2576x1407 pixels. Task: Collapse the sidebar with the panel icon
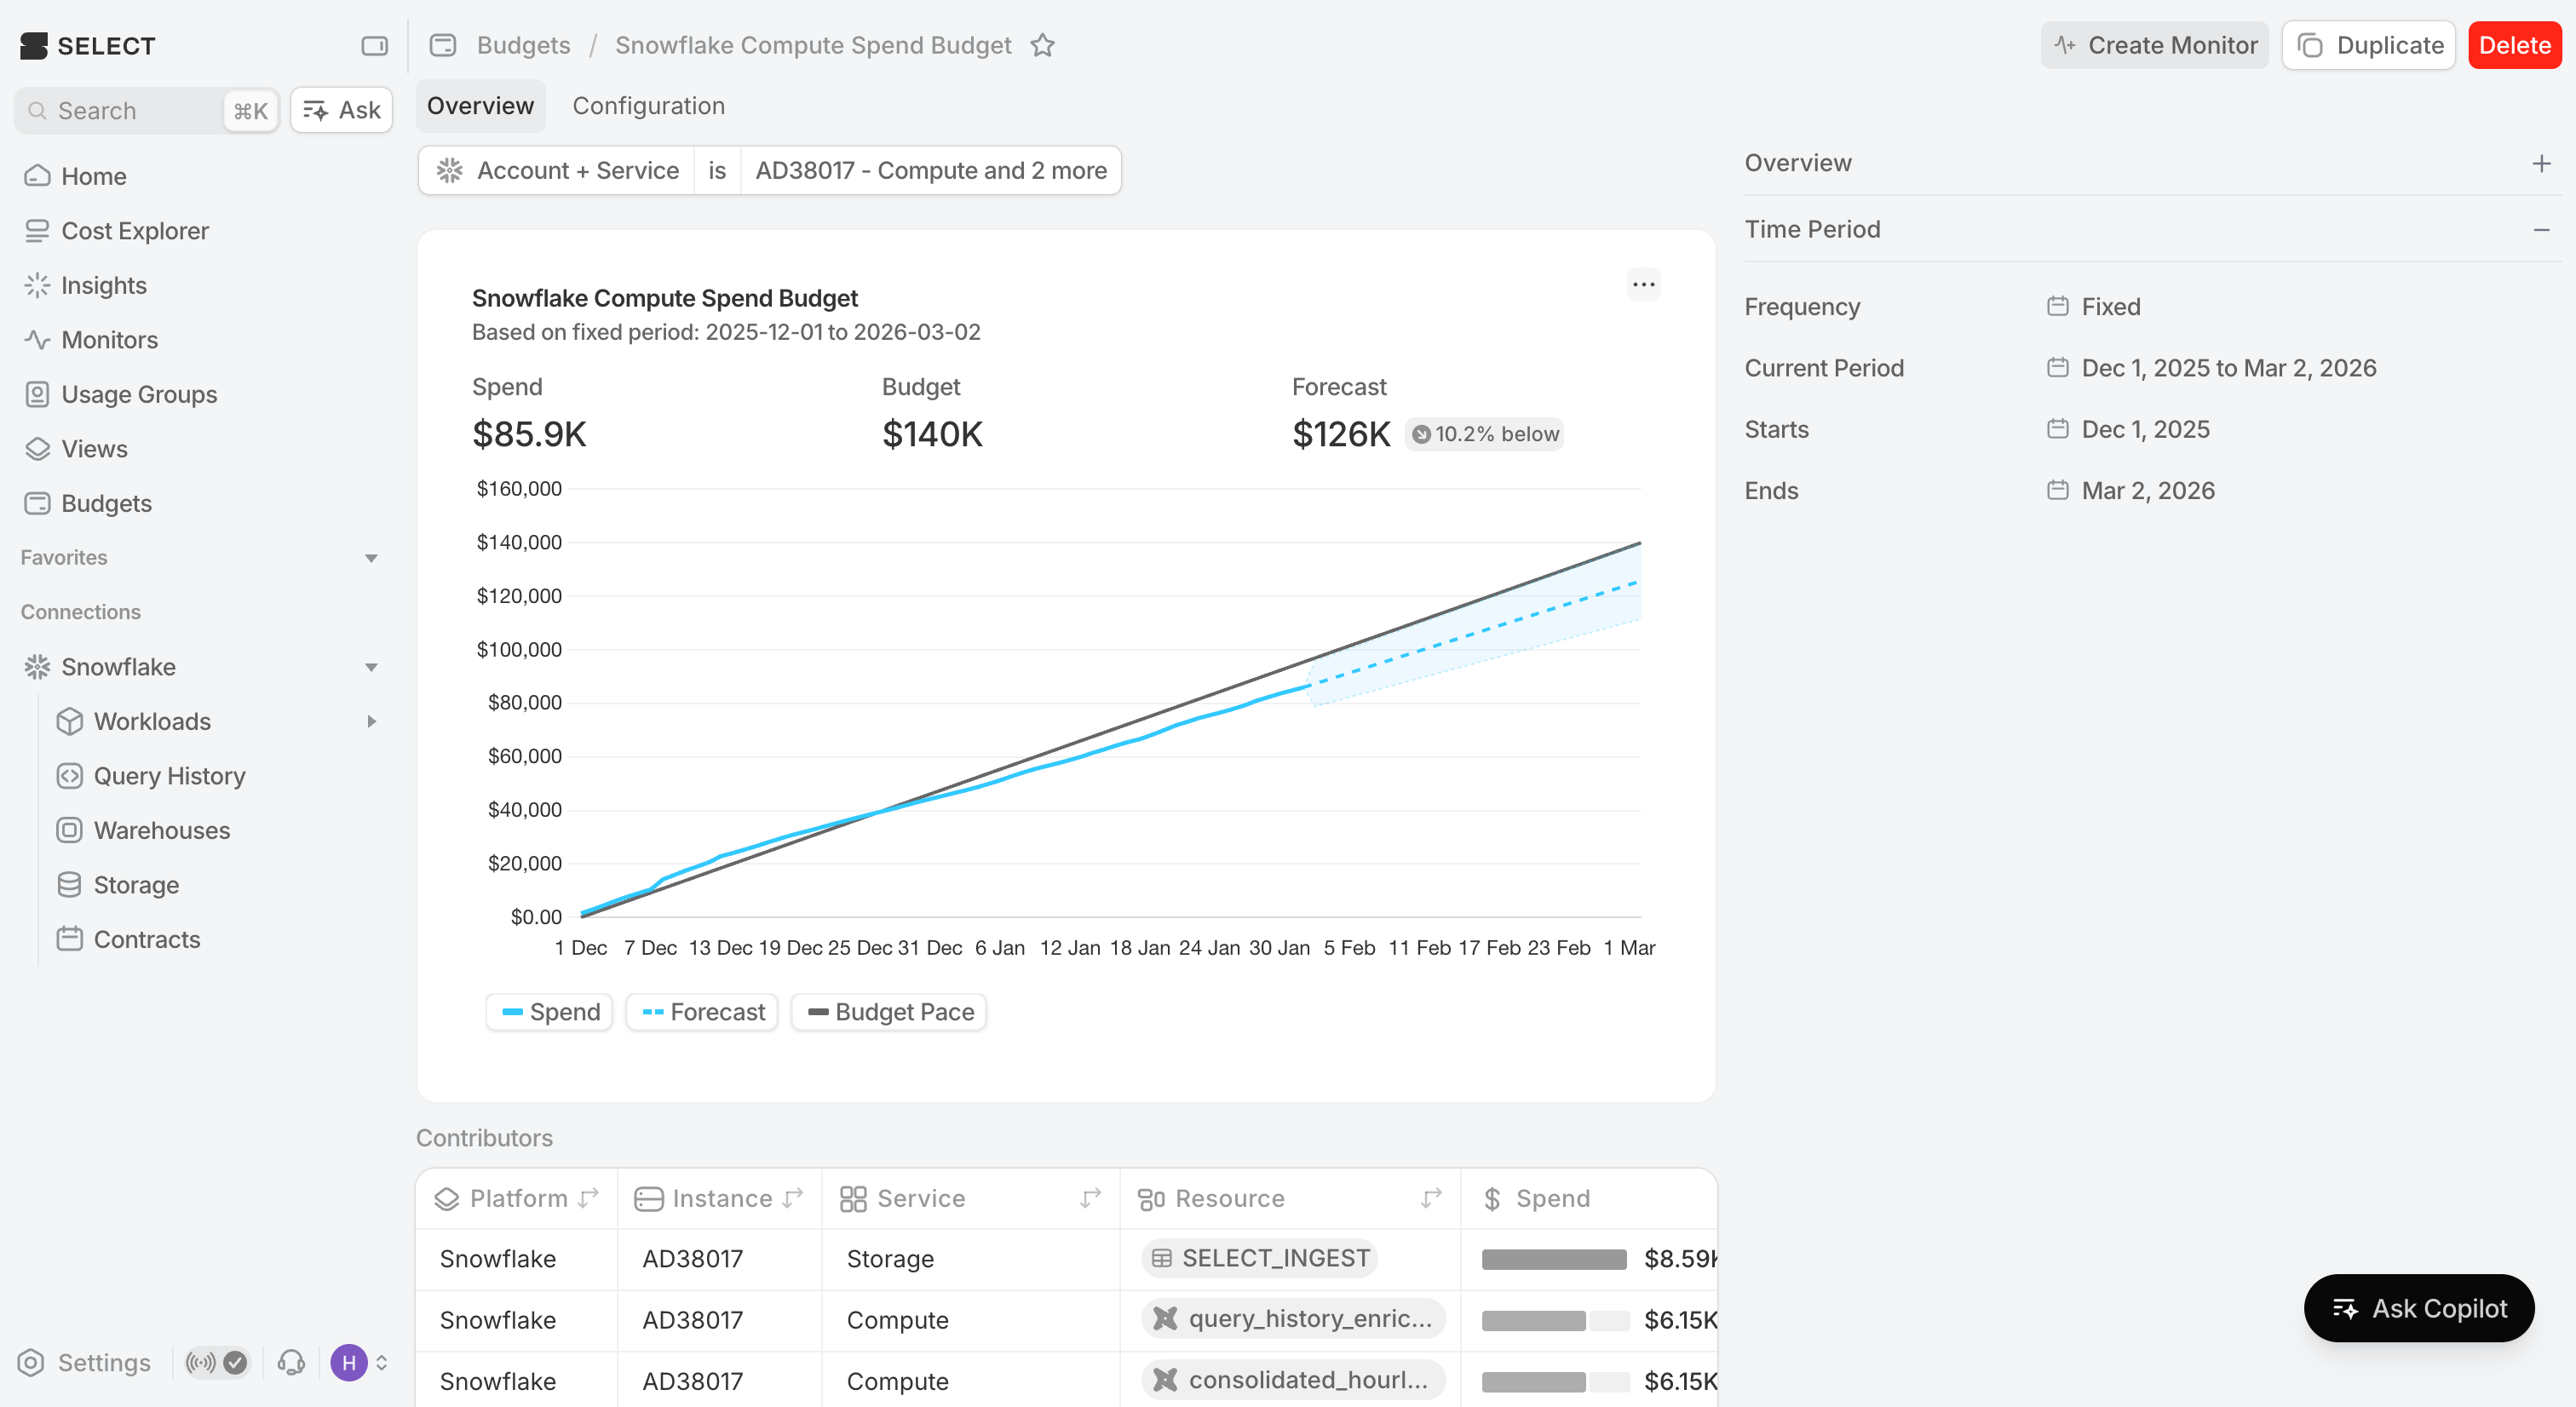pos(374,46)
